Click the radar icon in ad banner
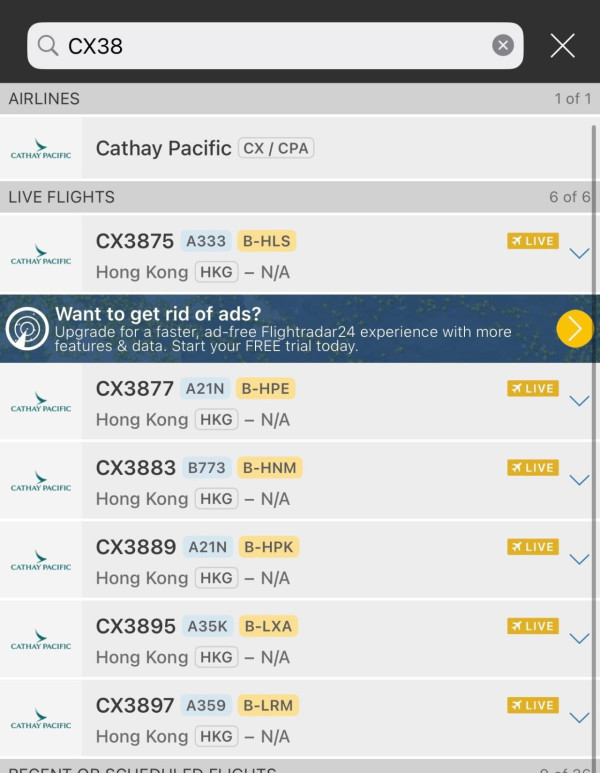 point(27,328)
